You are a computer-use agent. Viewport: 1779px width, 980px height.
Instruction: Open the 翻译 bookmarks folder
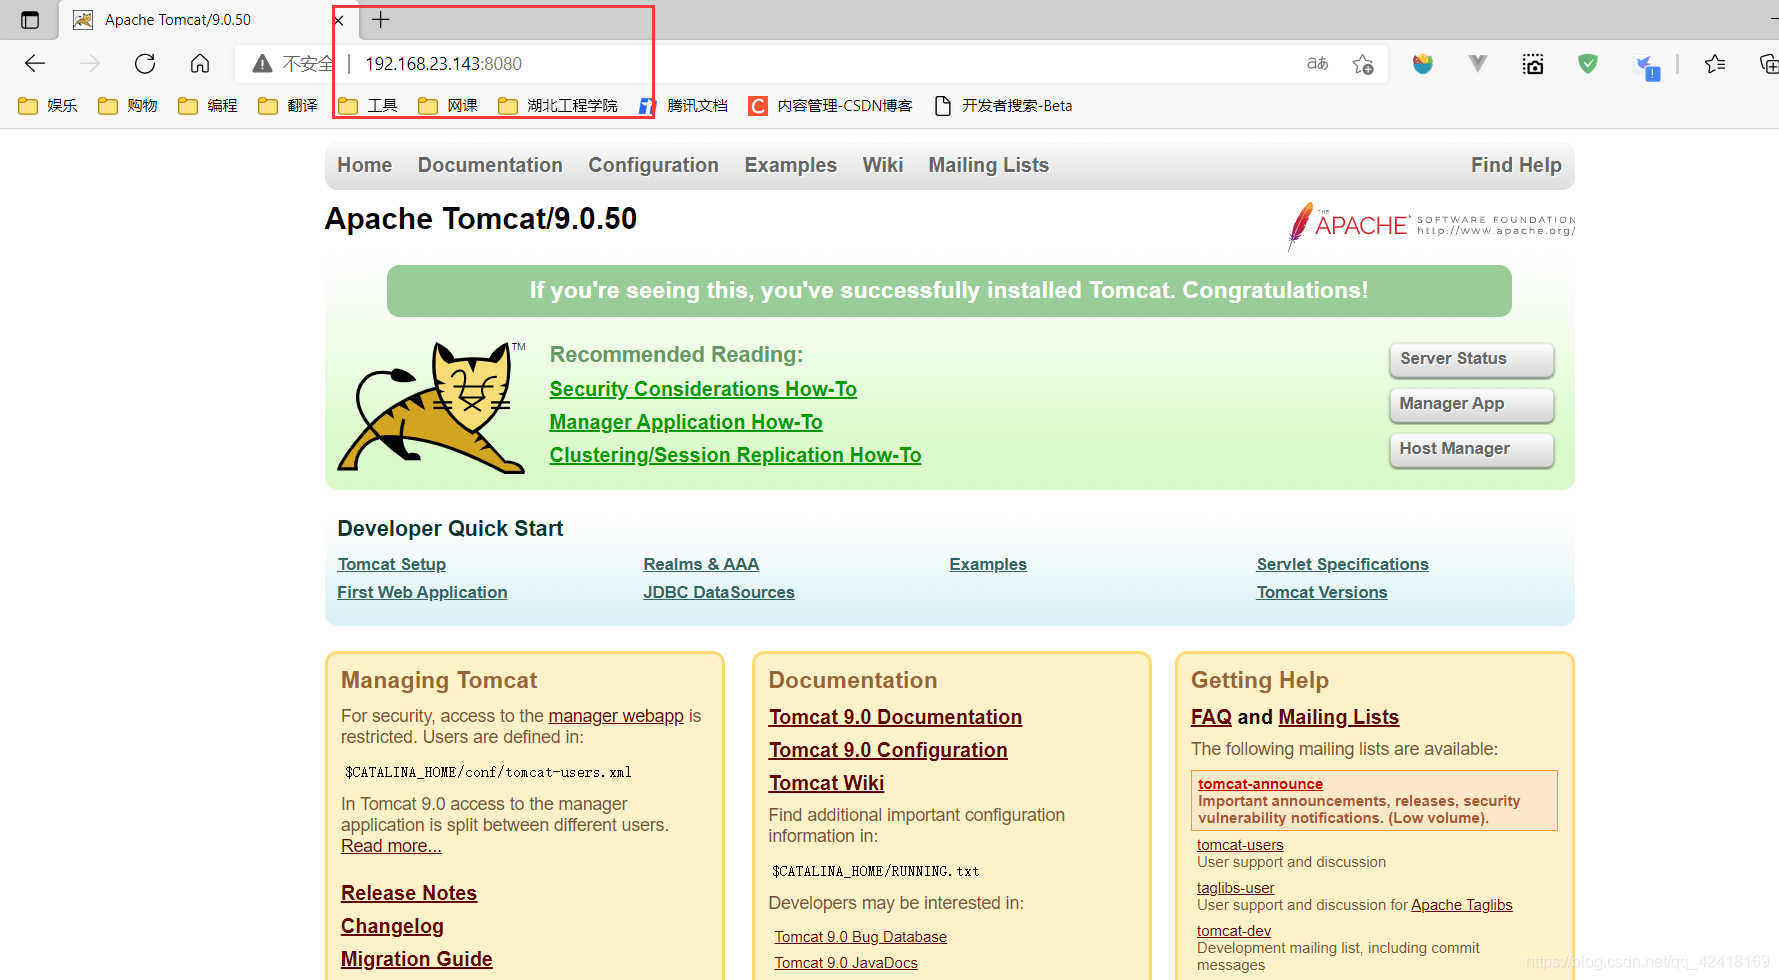tap(288, 106)
